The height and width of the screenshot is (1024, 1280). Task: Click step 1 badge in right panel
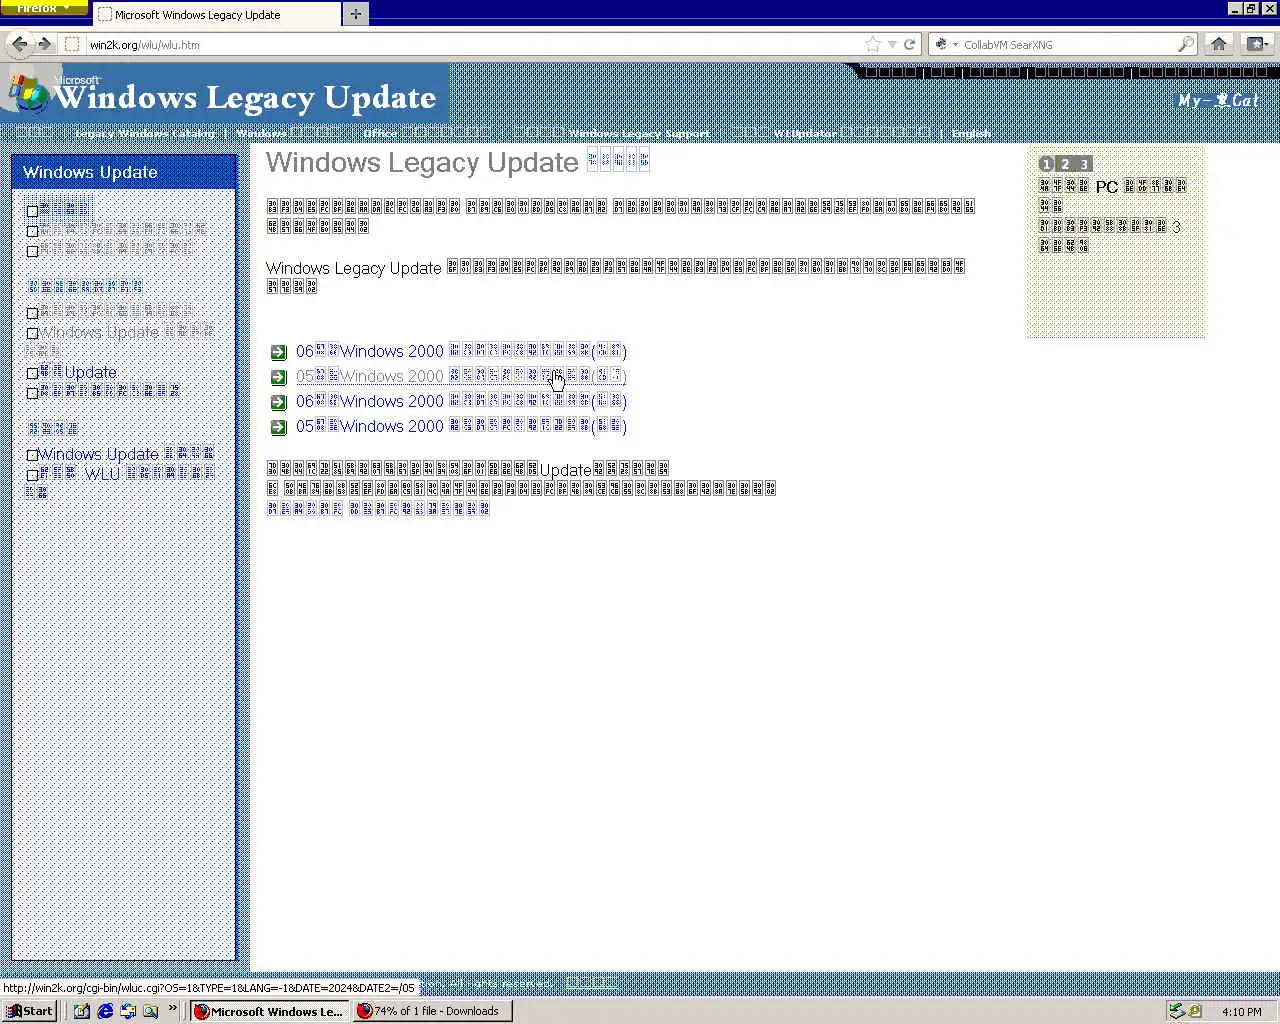coord(1046,164)
